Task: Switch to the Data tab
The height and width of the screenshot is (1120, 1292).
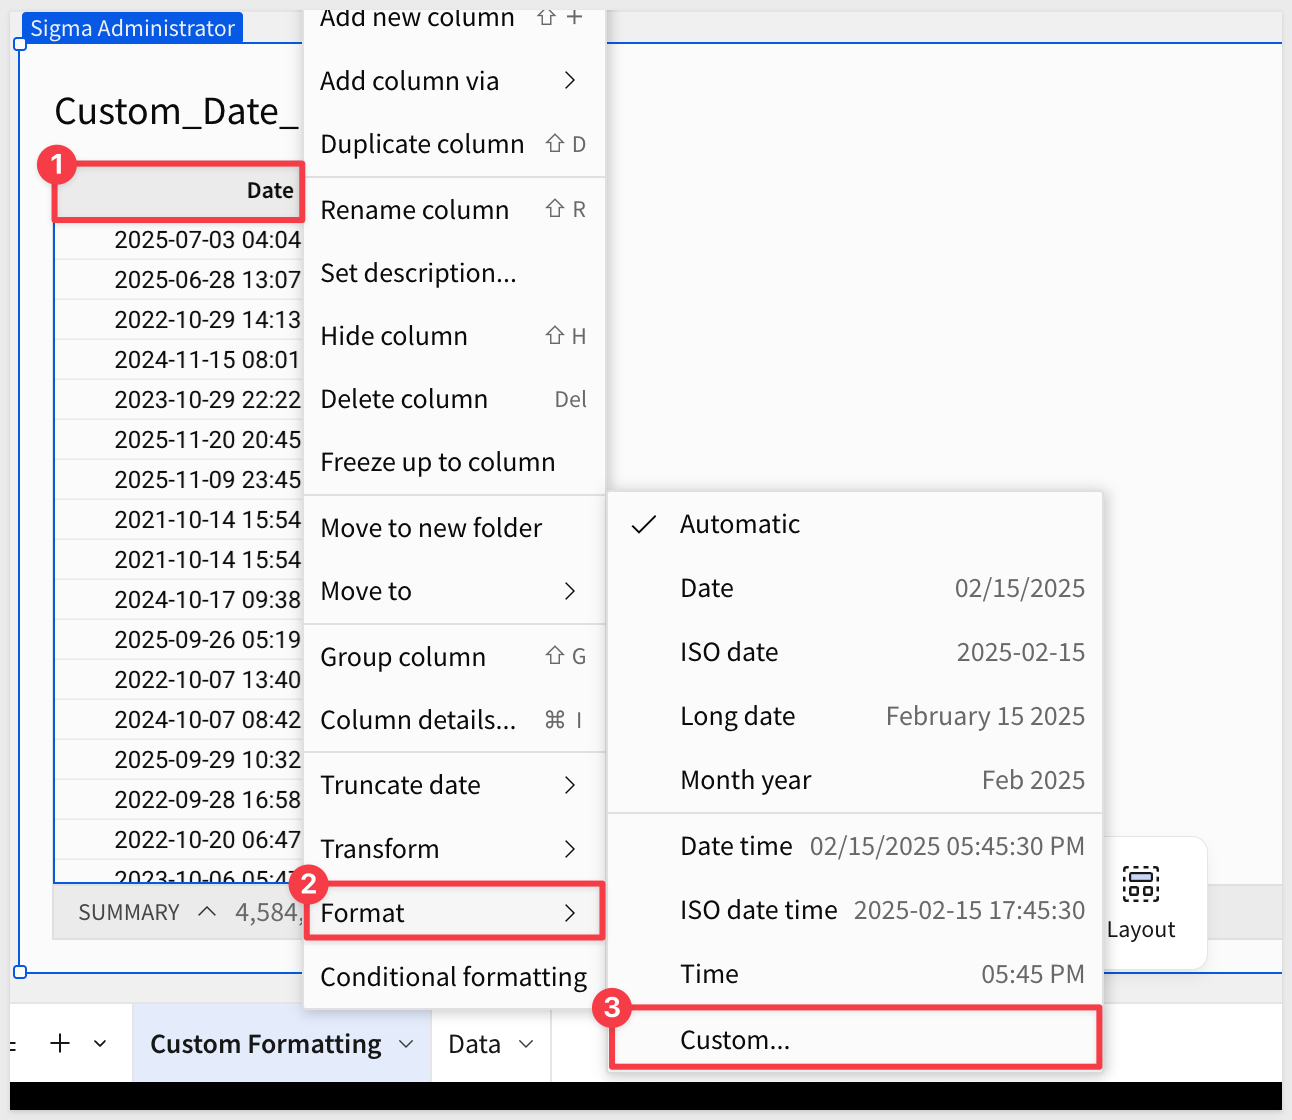Action: coord(474,1044)
